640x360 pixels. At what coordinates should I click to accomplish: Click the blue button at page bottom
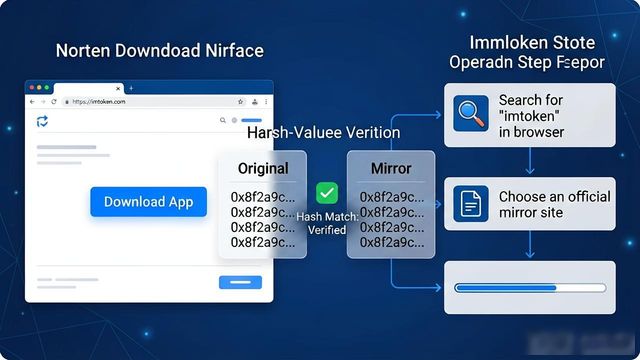pyautogui.click(x=240, y=282)
